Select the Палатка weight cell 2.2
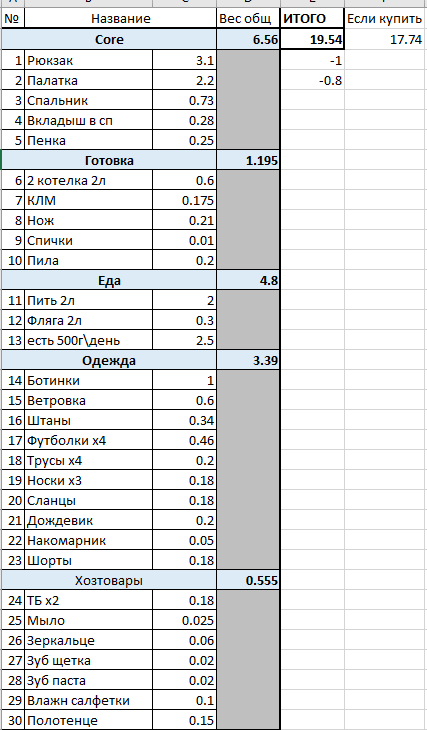 coord(184,81)
